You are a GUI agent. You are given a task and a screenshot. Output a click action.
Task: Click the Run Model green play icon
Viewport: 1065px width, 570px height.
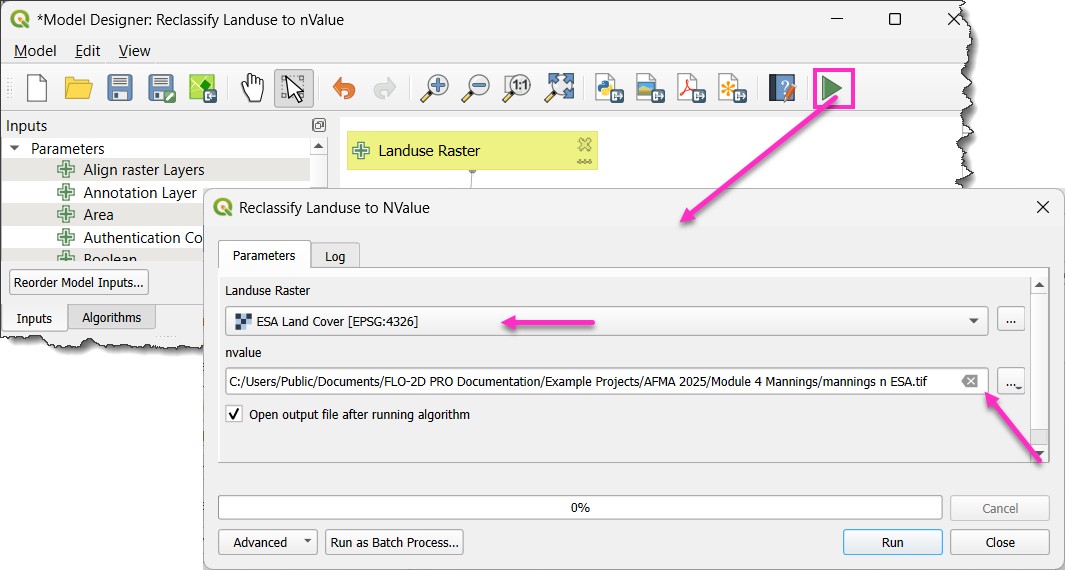pyautogui.click(x=832, y=89)
